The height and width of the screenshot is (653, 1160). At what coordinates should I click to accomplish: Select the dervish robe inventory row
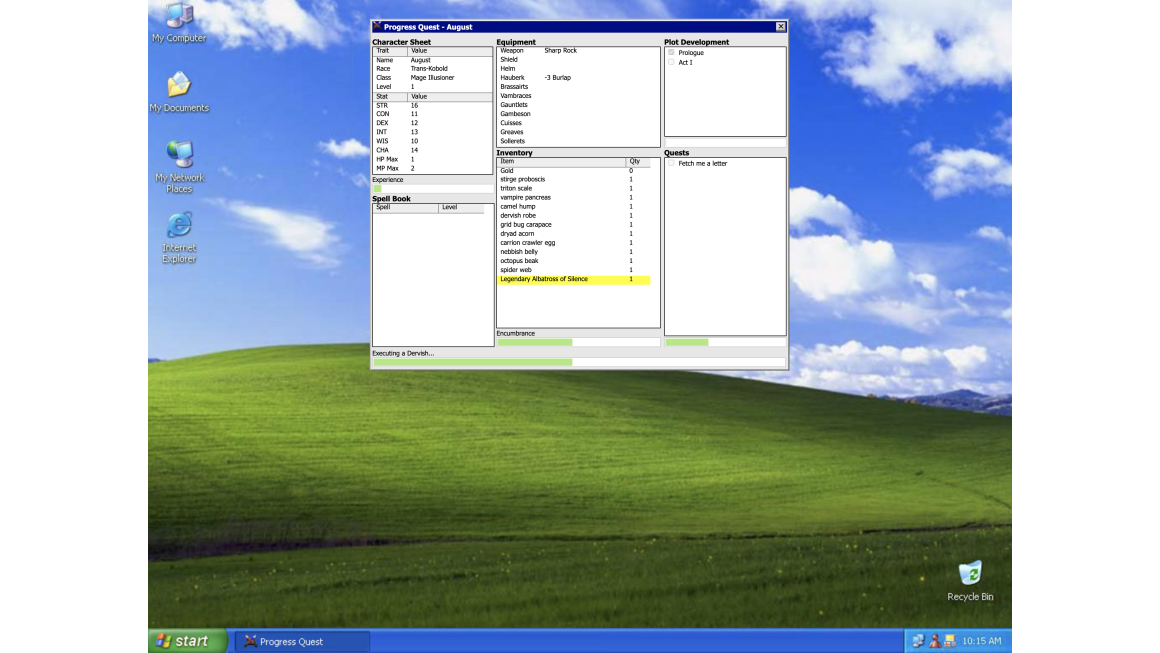(x=573, y=216)
